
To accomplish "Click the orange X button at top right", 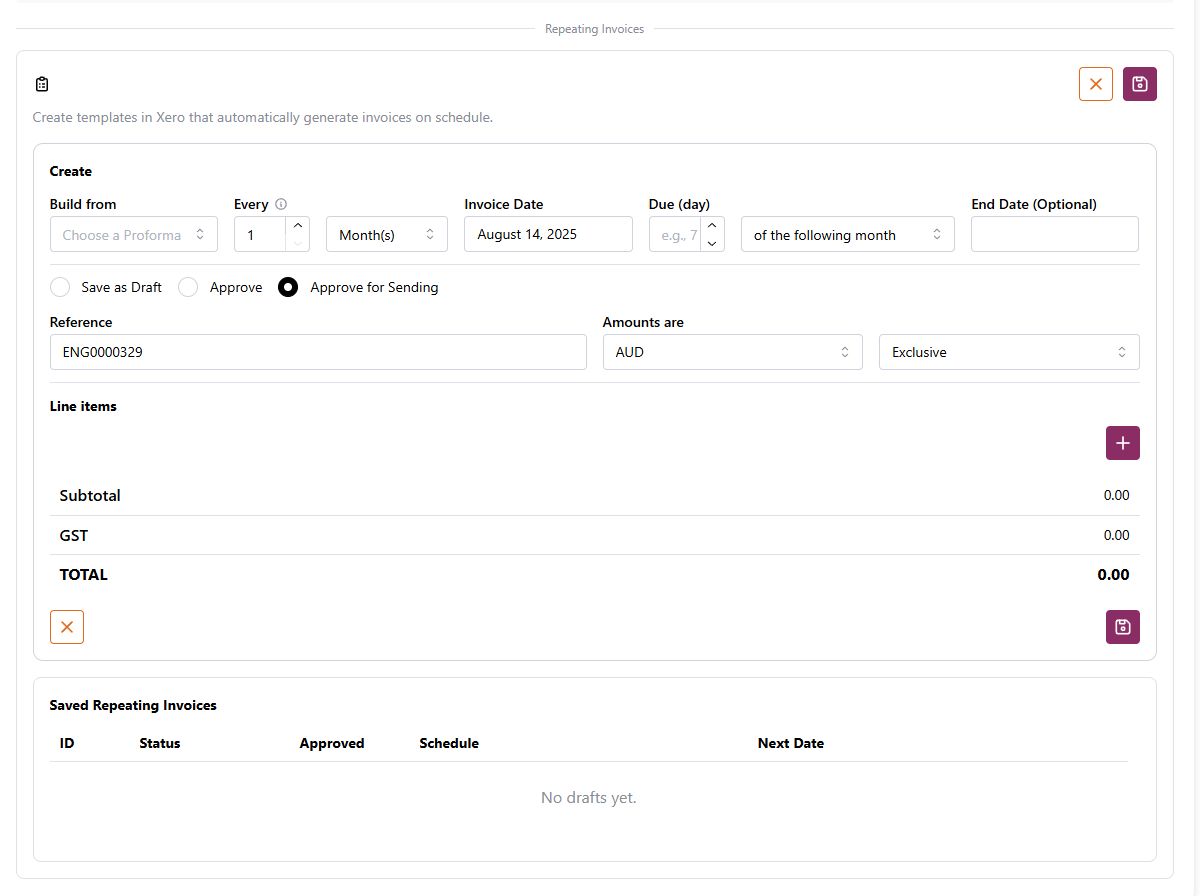I will coord(1095,84).
